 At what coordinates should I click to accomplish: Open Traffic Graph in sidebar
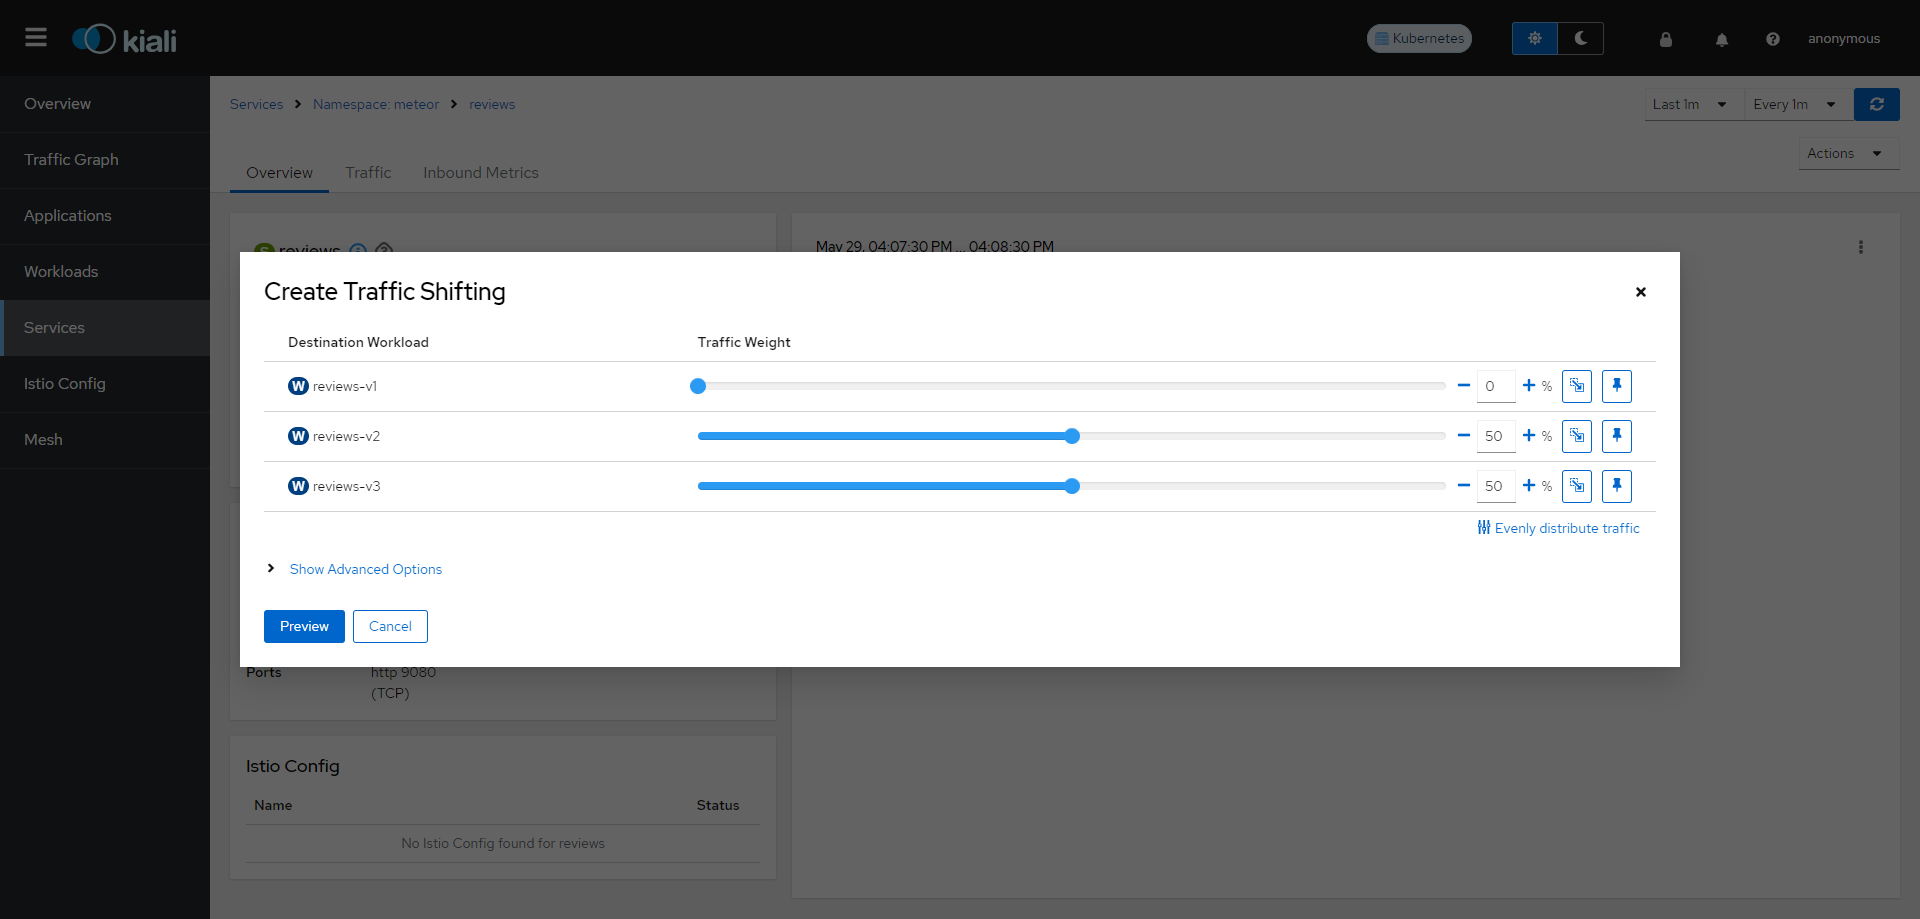105,160
